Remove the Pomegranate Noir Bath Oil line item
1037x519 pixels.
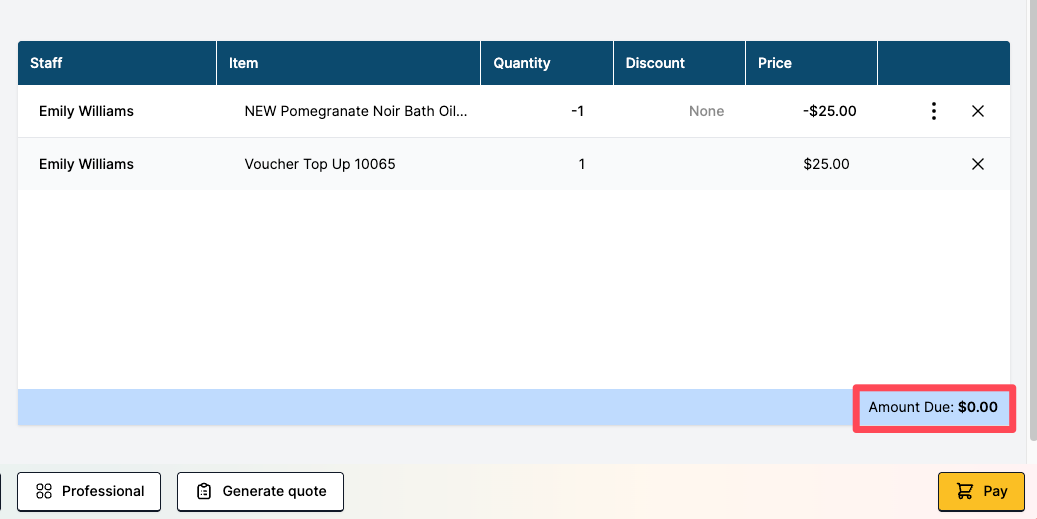pyautogui.click(x=978, y=111)
